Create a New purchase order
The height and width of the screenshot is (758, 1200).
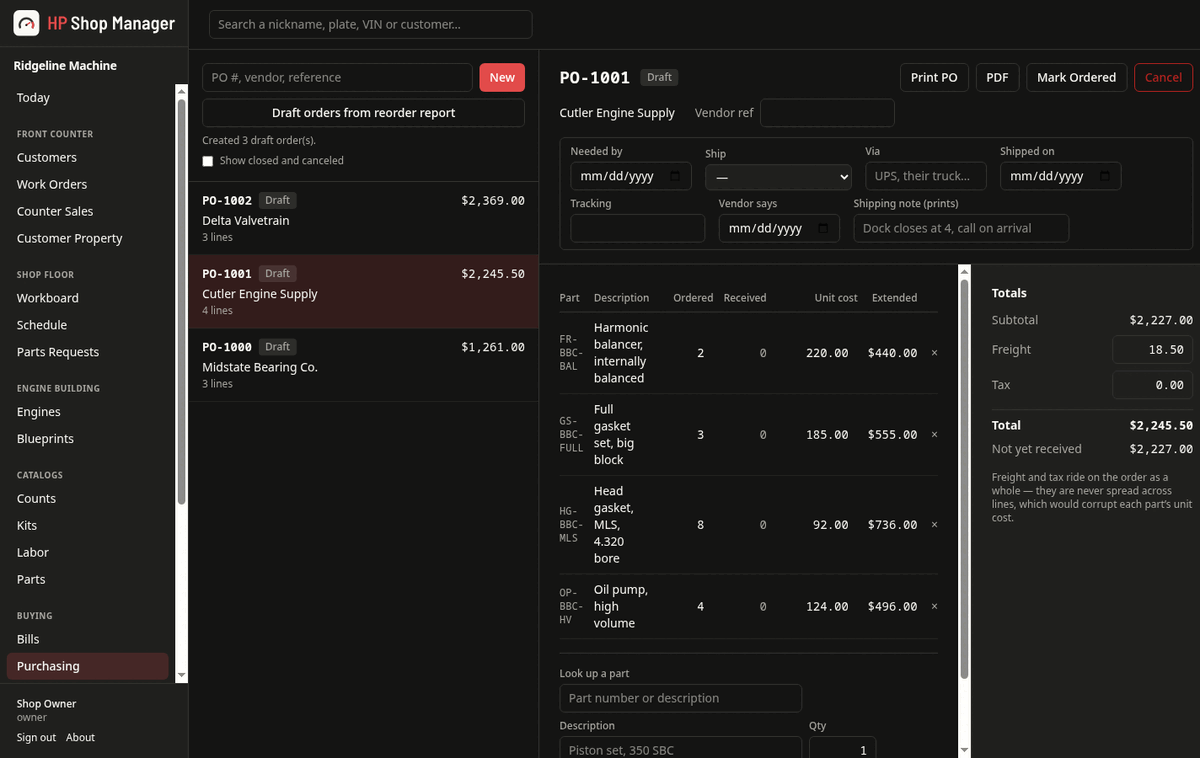point(502,78)
